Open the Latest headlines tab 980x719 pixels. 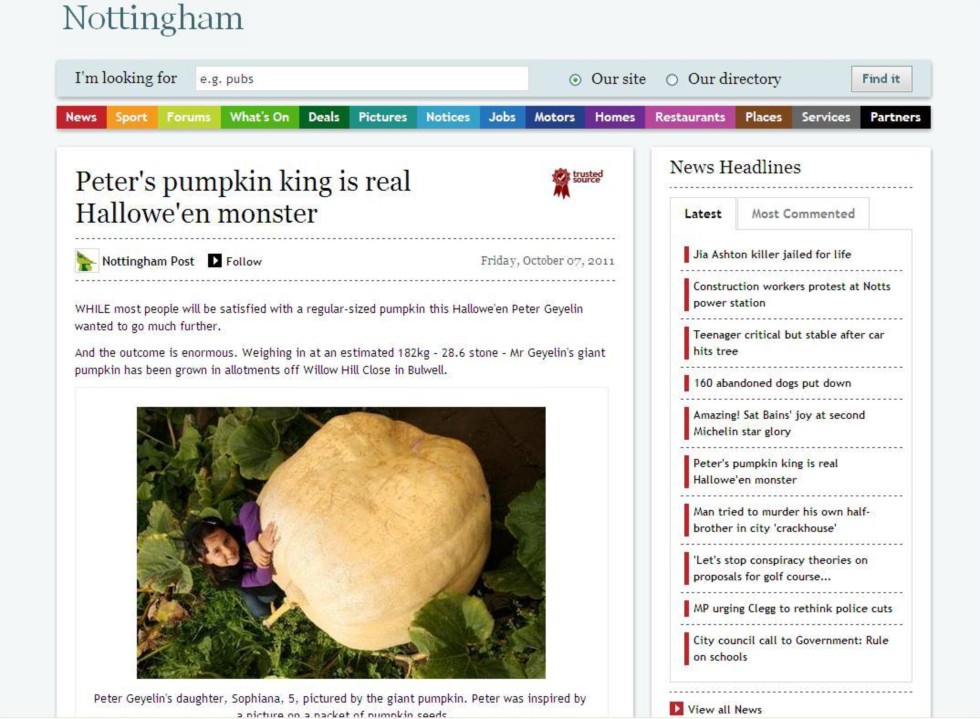703,214
